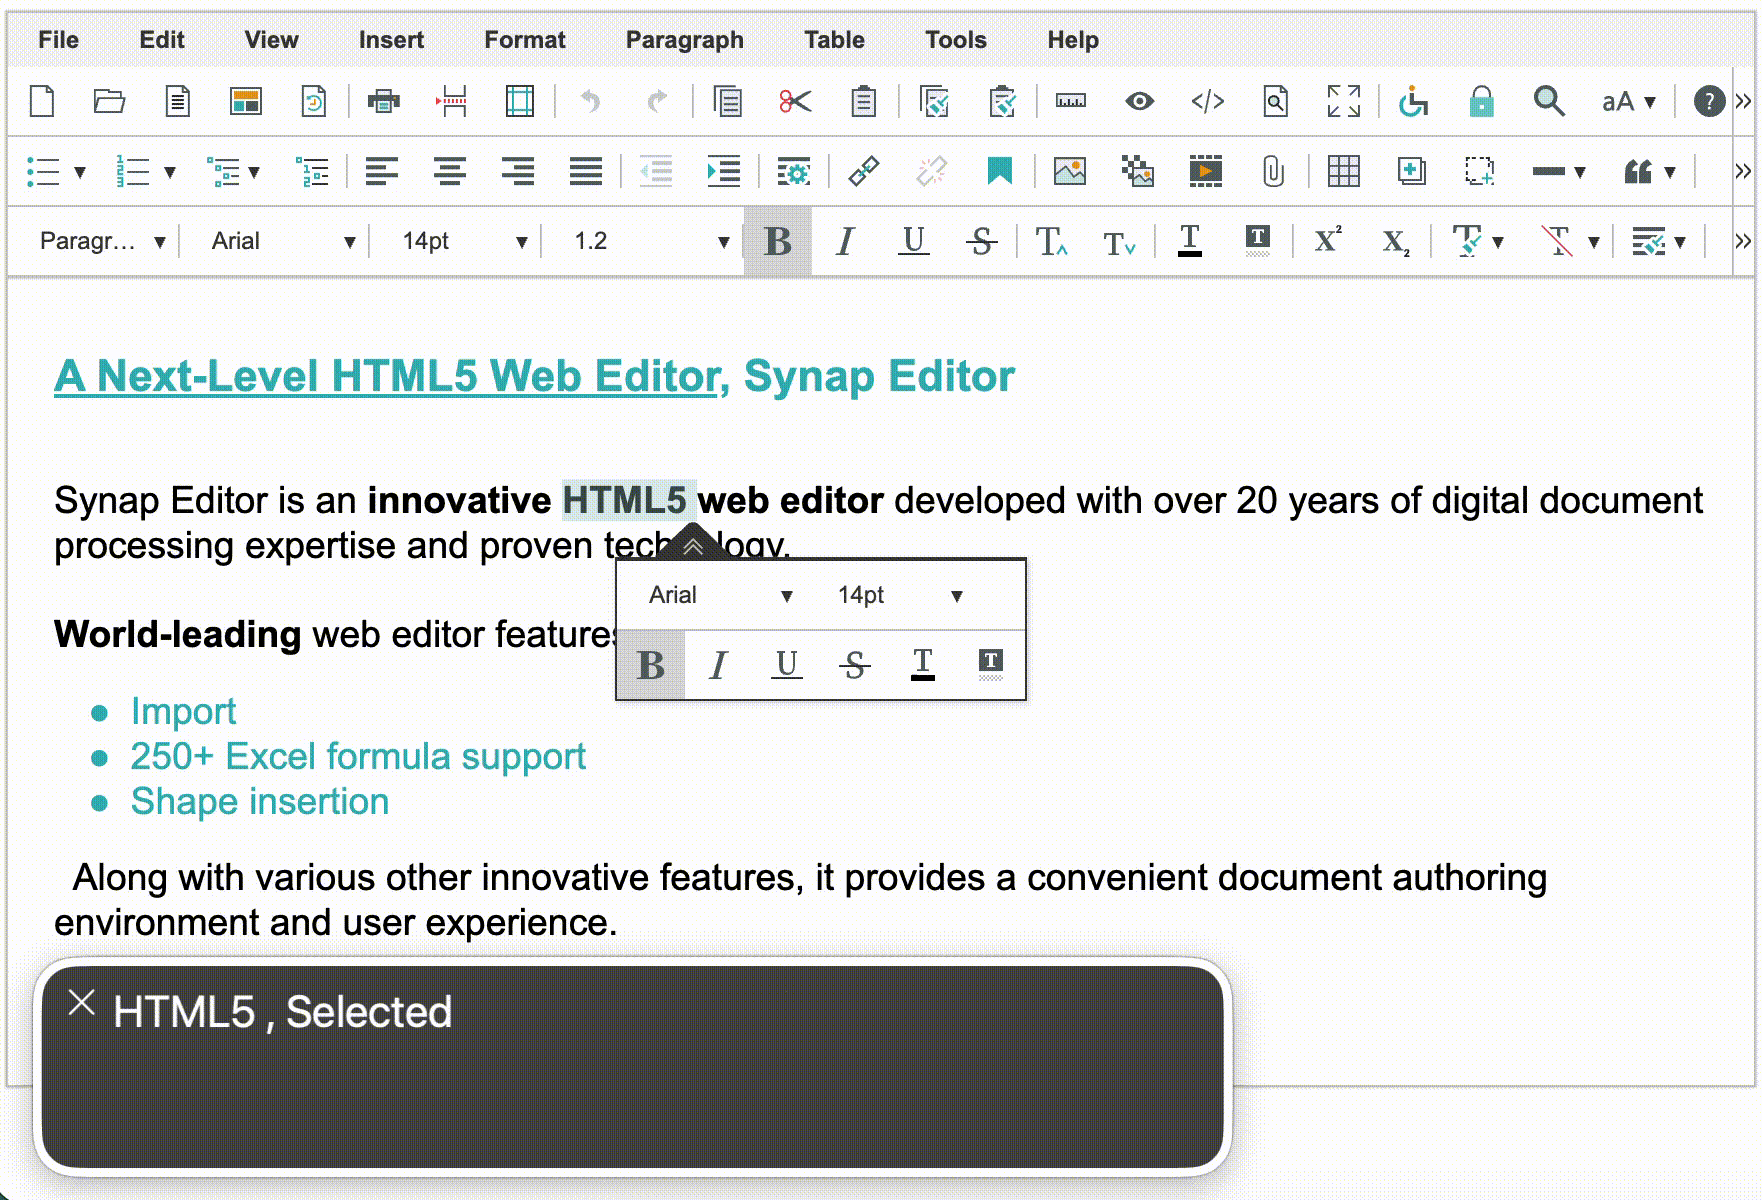Open the Table menu
The height and width of the screenshot is (1200, 1762).
[x=834, y=40]
